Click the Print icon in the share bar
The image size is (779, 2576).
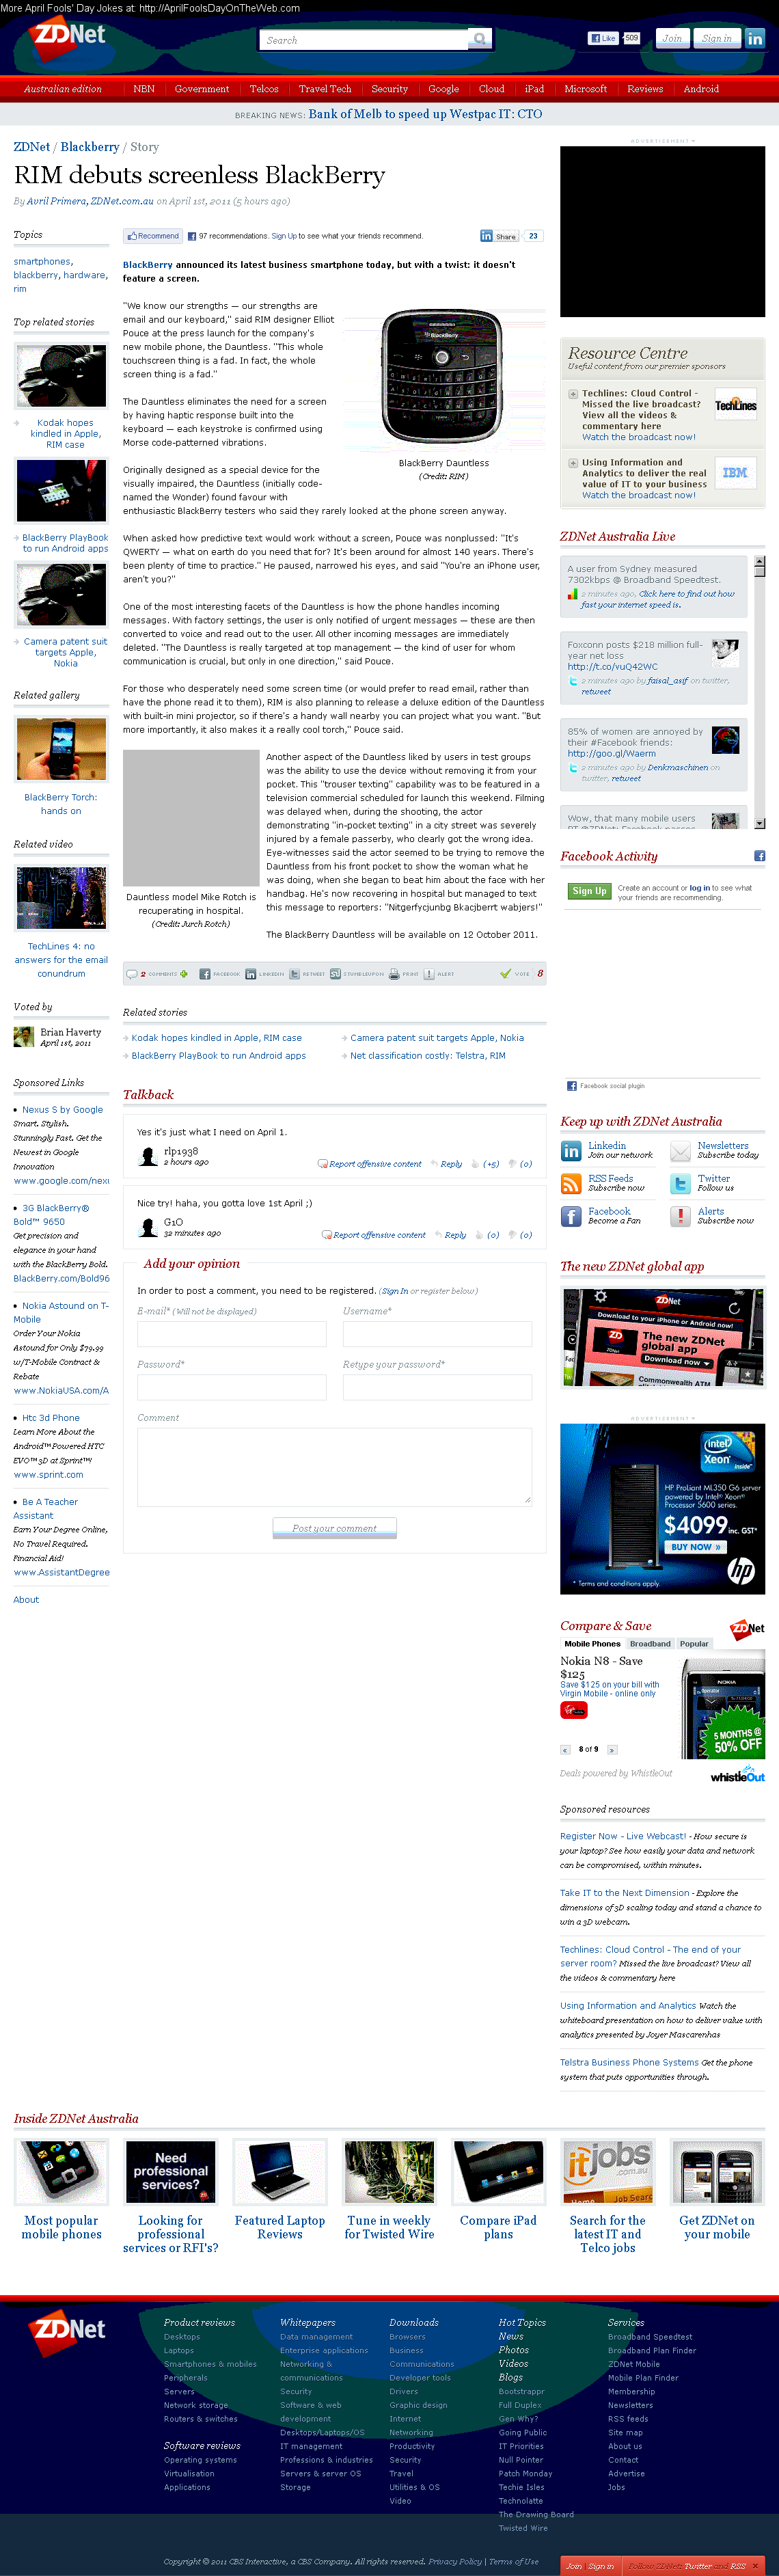394,973
